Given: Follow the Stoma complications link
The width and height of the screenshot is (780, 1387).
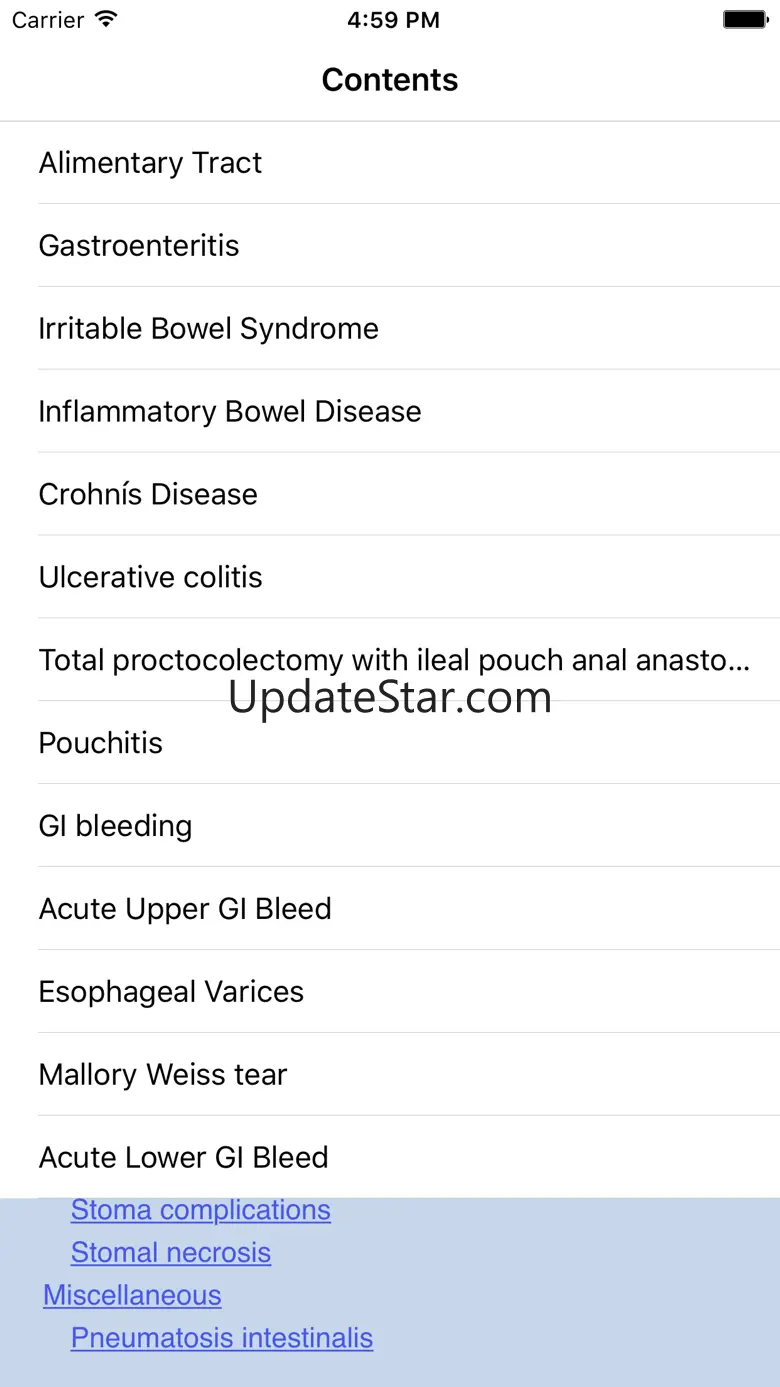Looking at the screenshot, I should click(200, 1210).
